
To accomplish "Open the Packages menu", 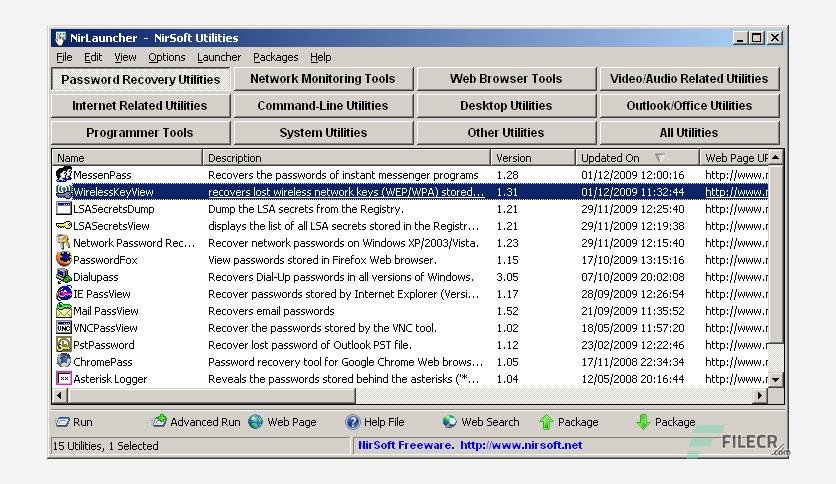I will 276,57.
